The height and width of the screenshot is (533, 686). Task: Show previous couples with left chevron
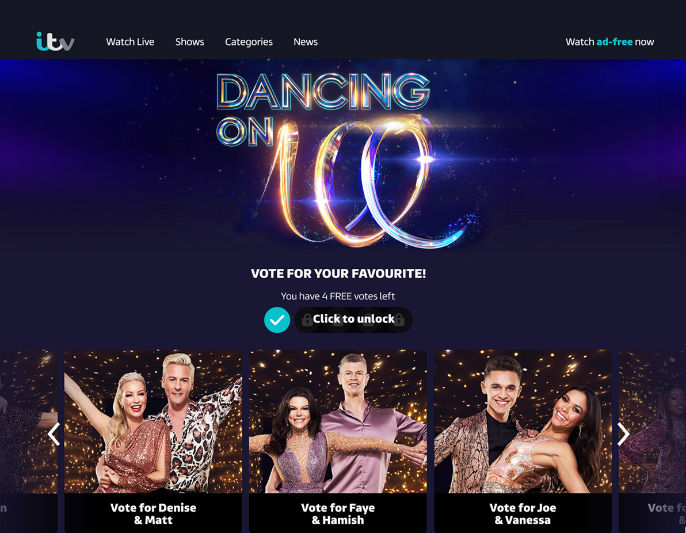(x=53, y=434)
